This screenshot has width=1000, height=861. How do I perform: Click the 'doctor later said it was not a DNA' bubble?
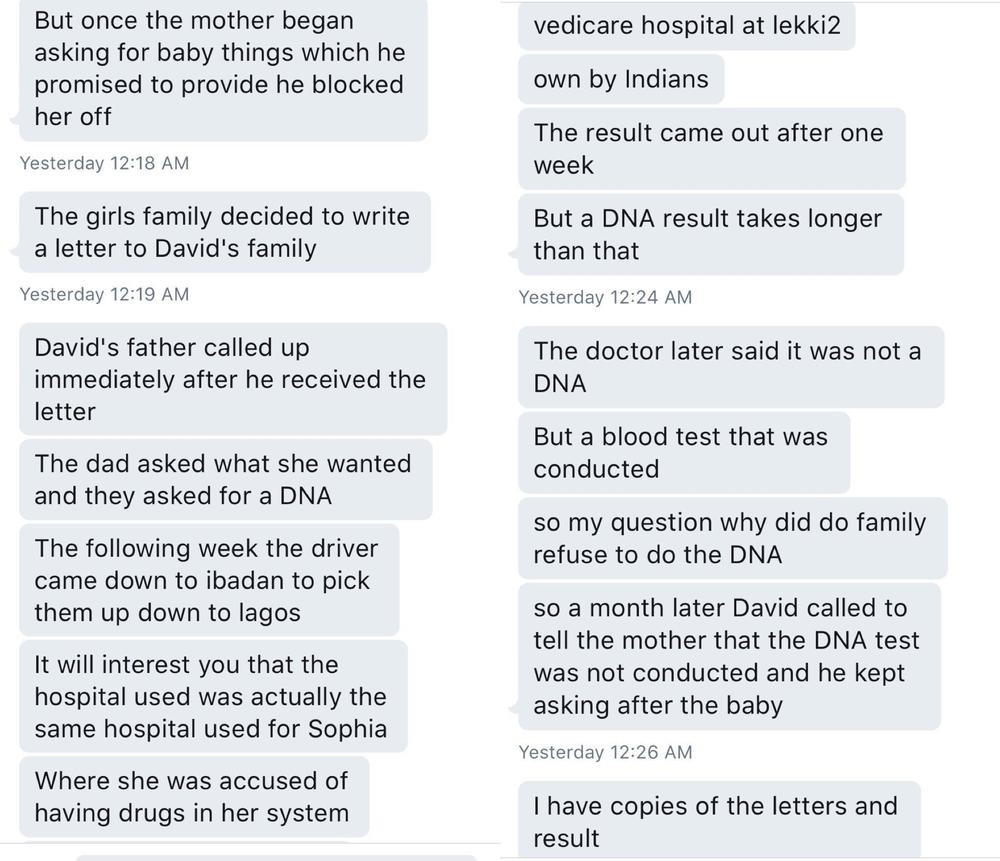tap(731, 367)
